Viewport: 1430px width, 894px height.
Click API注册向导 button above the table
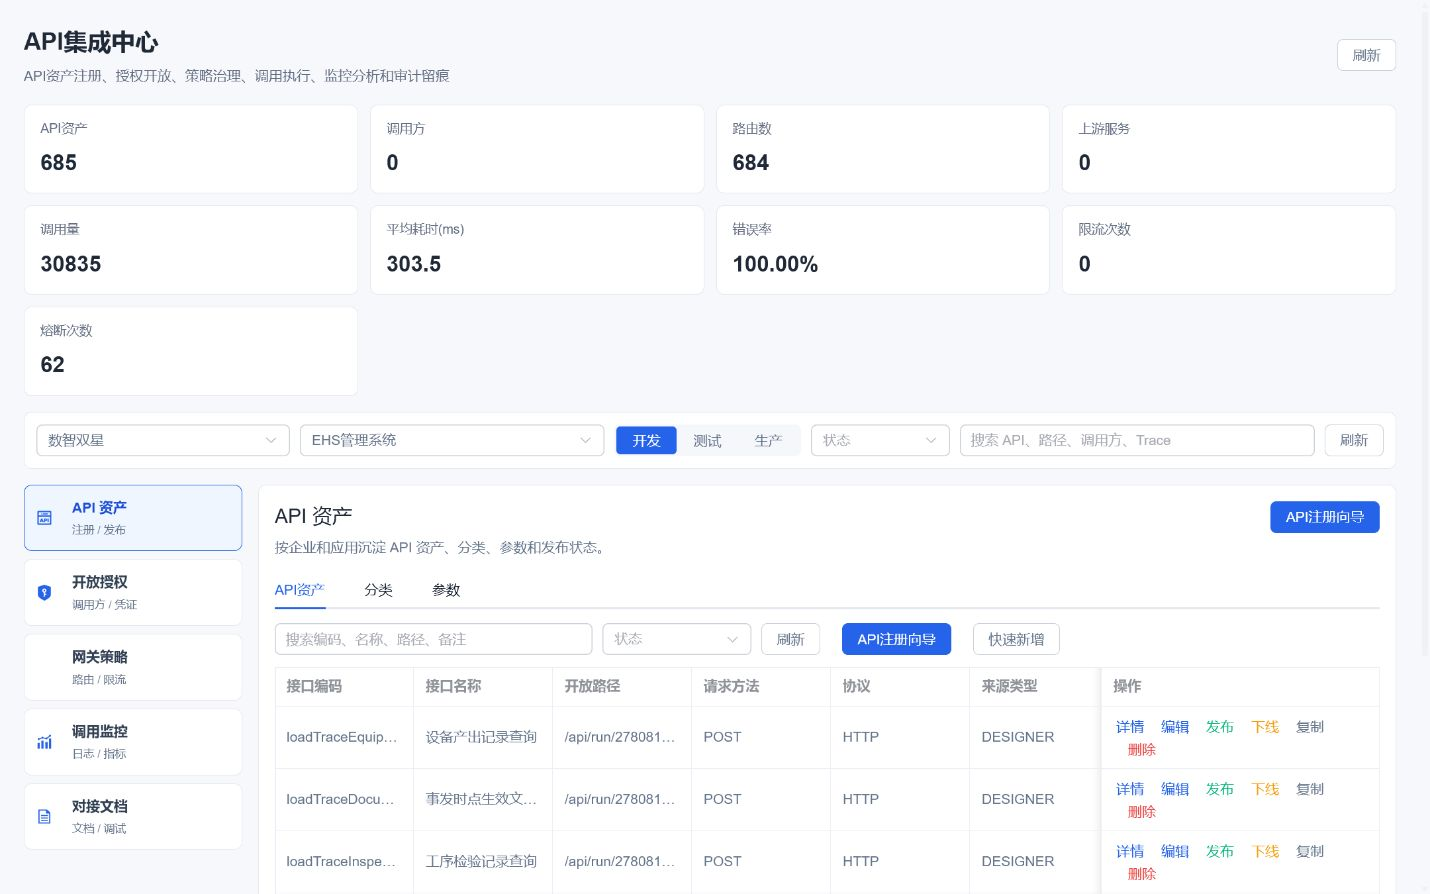coord(896,639)
